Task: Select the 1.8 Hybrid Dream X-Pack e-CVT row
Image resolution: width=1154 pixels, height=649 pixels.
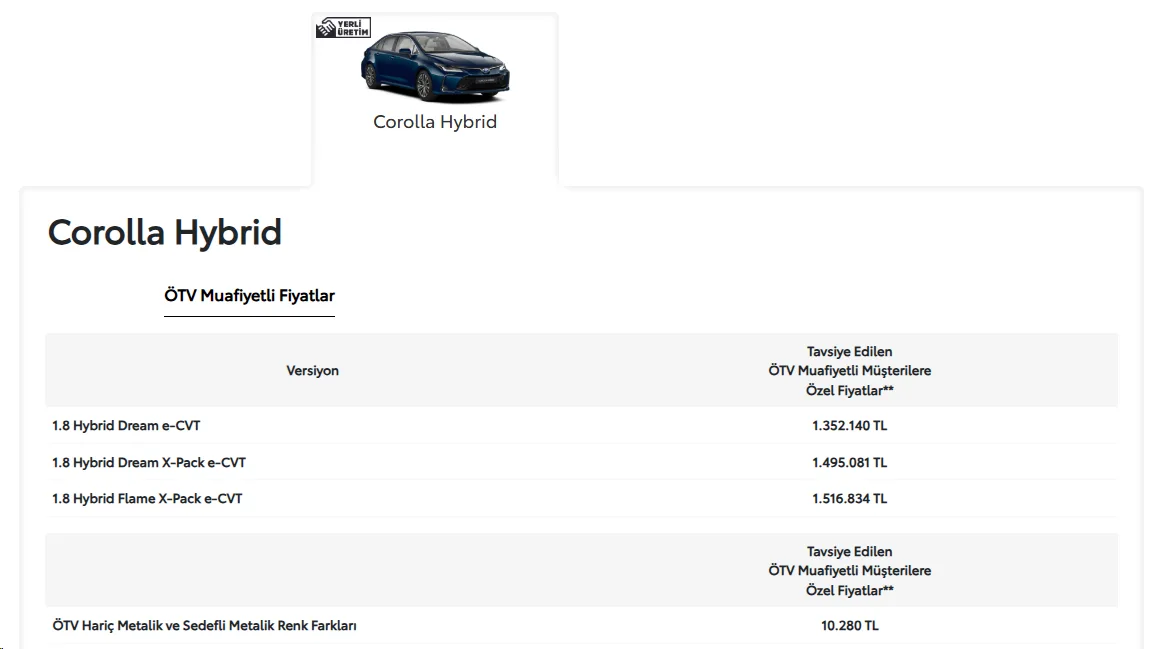Action: pos(581,462)
